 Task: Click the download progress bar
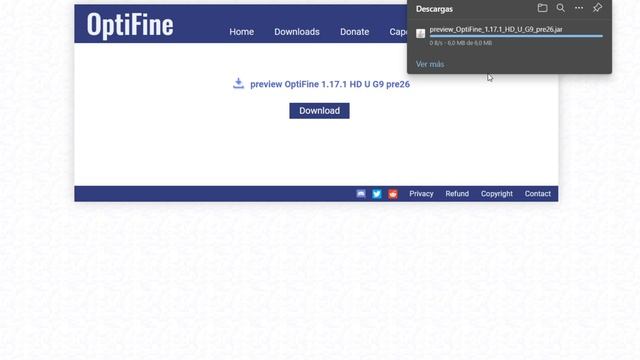click(x=516, y=36)
